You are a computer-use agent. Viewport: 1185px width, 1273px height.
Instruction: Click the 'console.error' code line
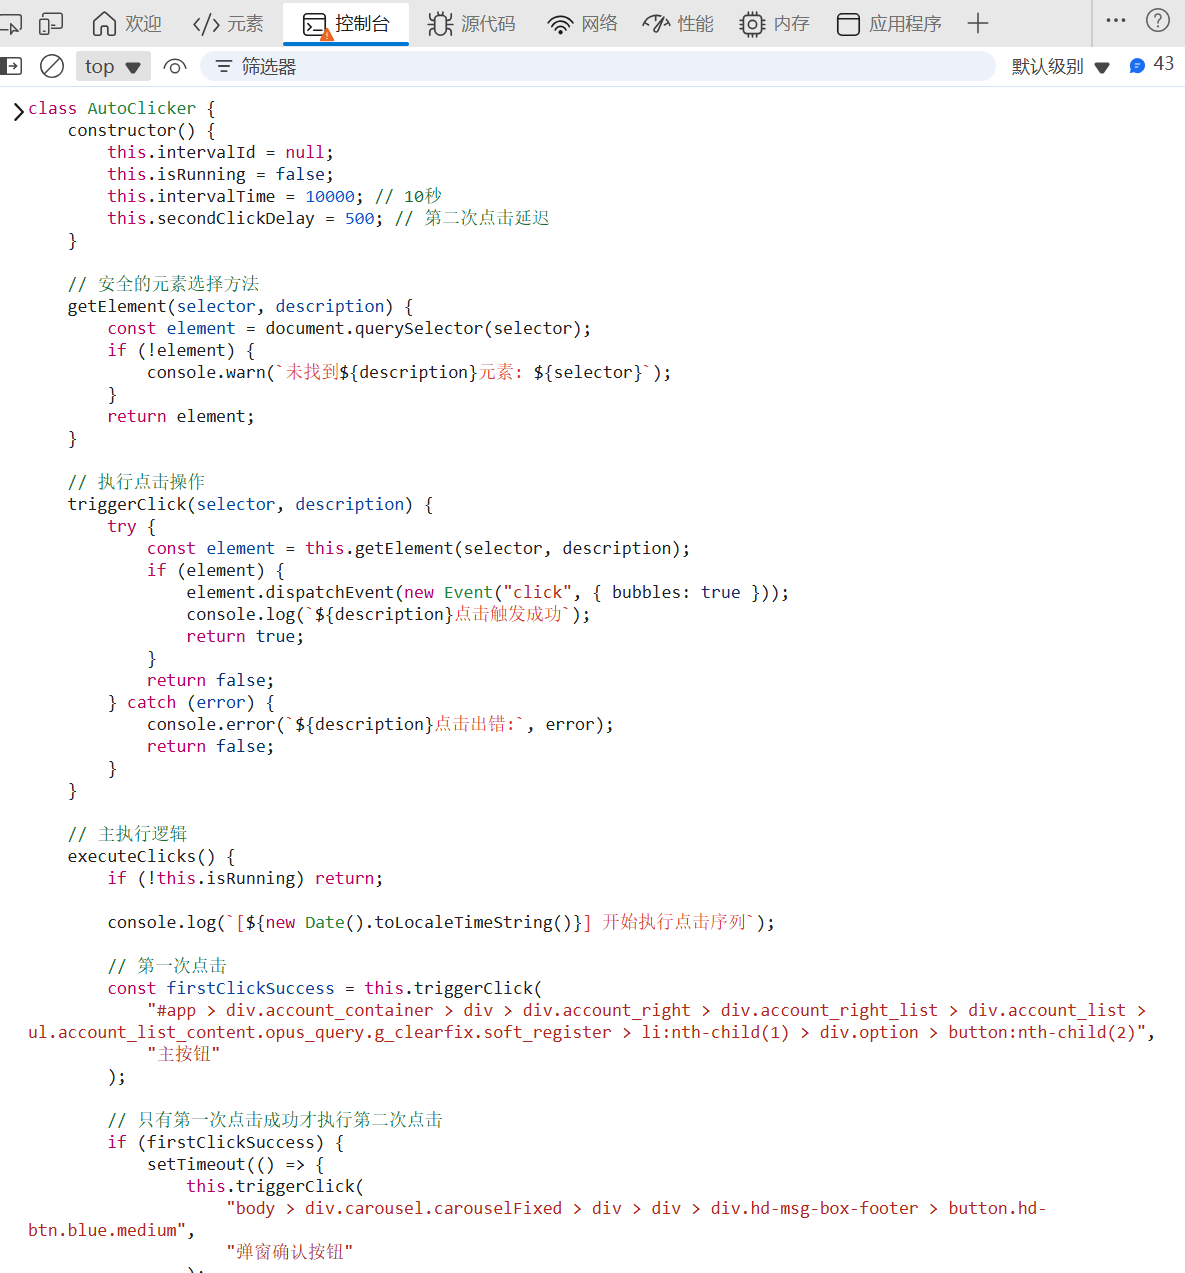coord(380,724)
